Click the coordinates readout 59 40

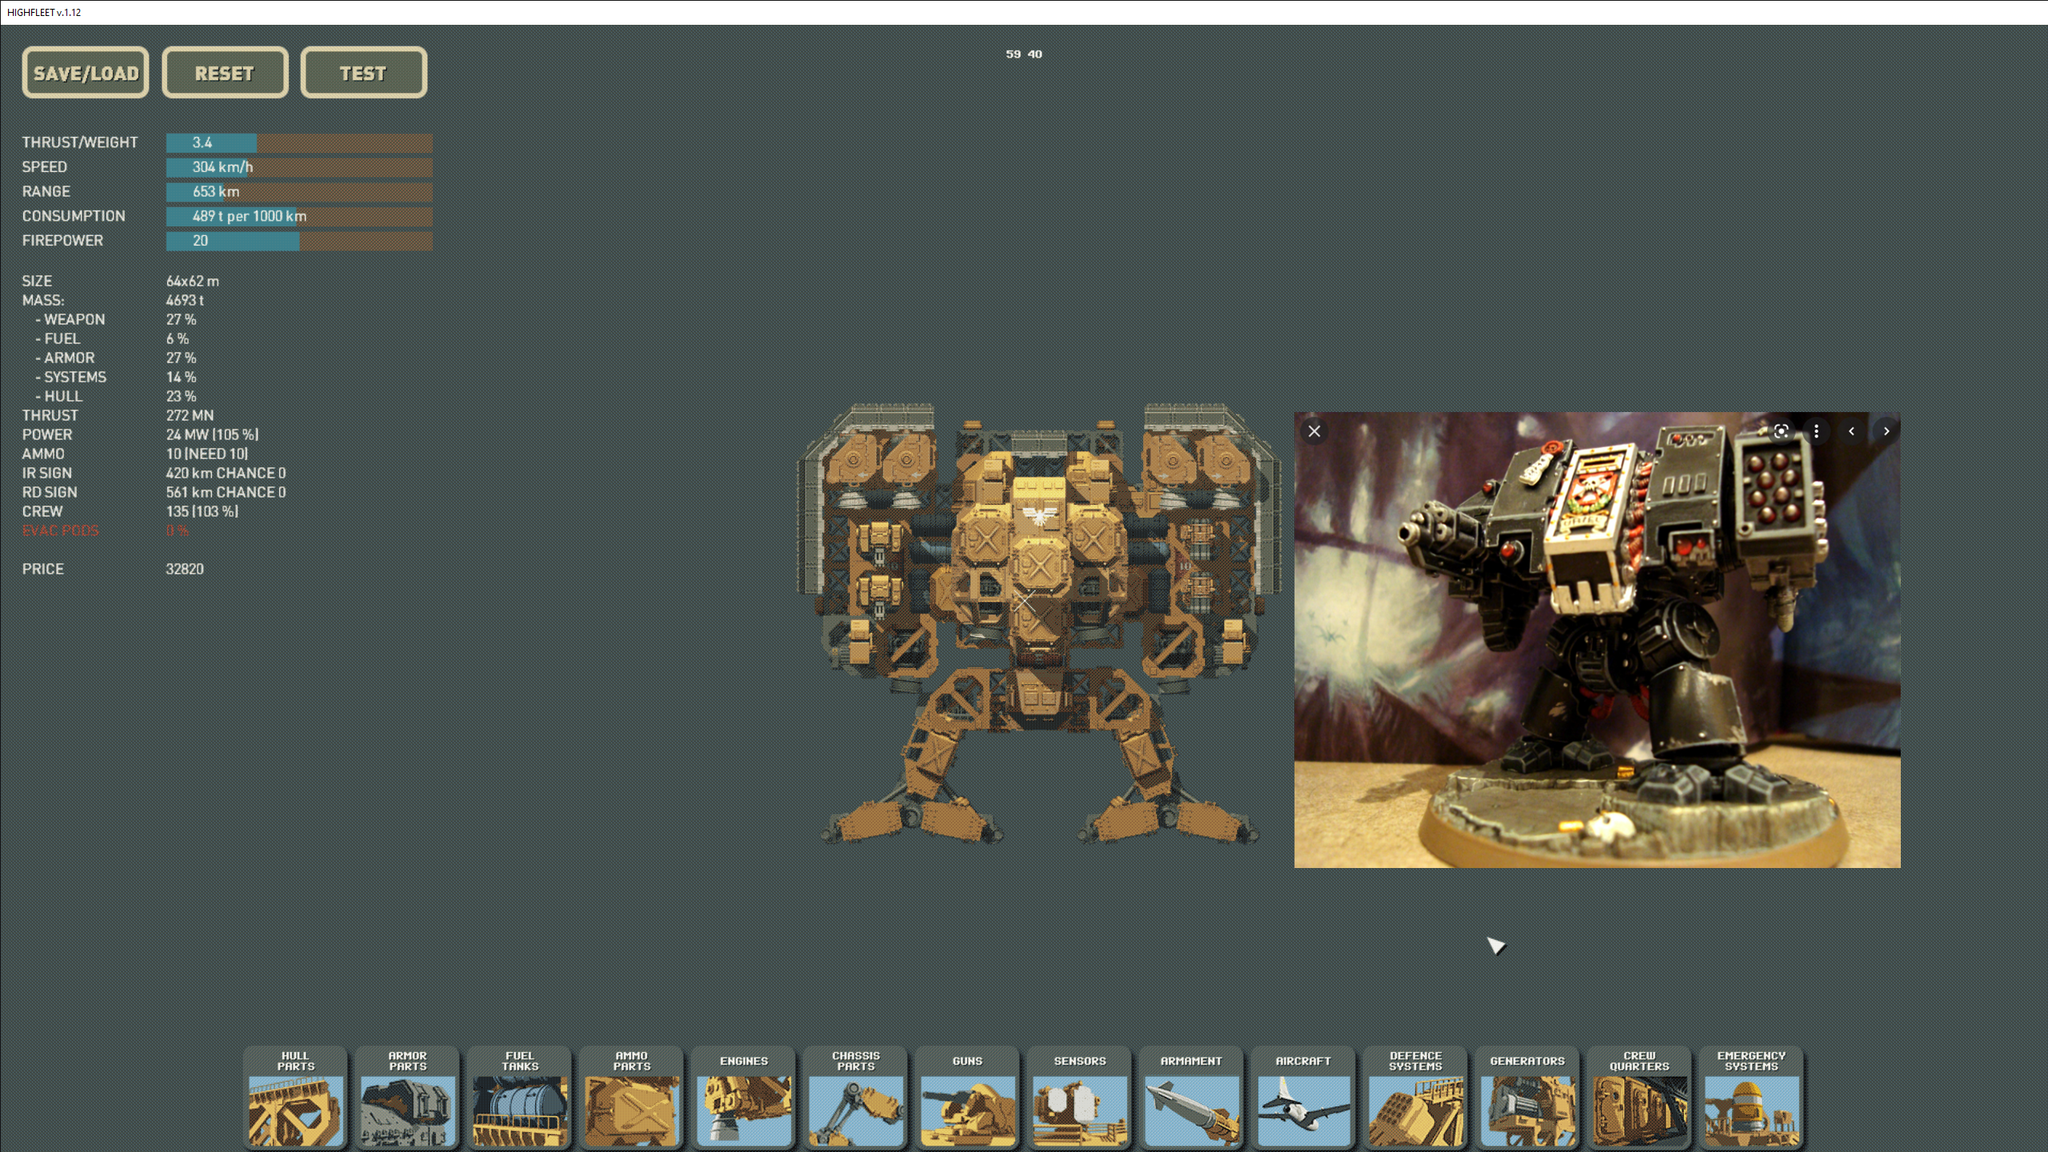tap(1024, 54)
